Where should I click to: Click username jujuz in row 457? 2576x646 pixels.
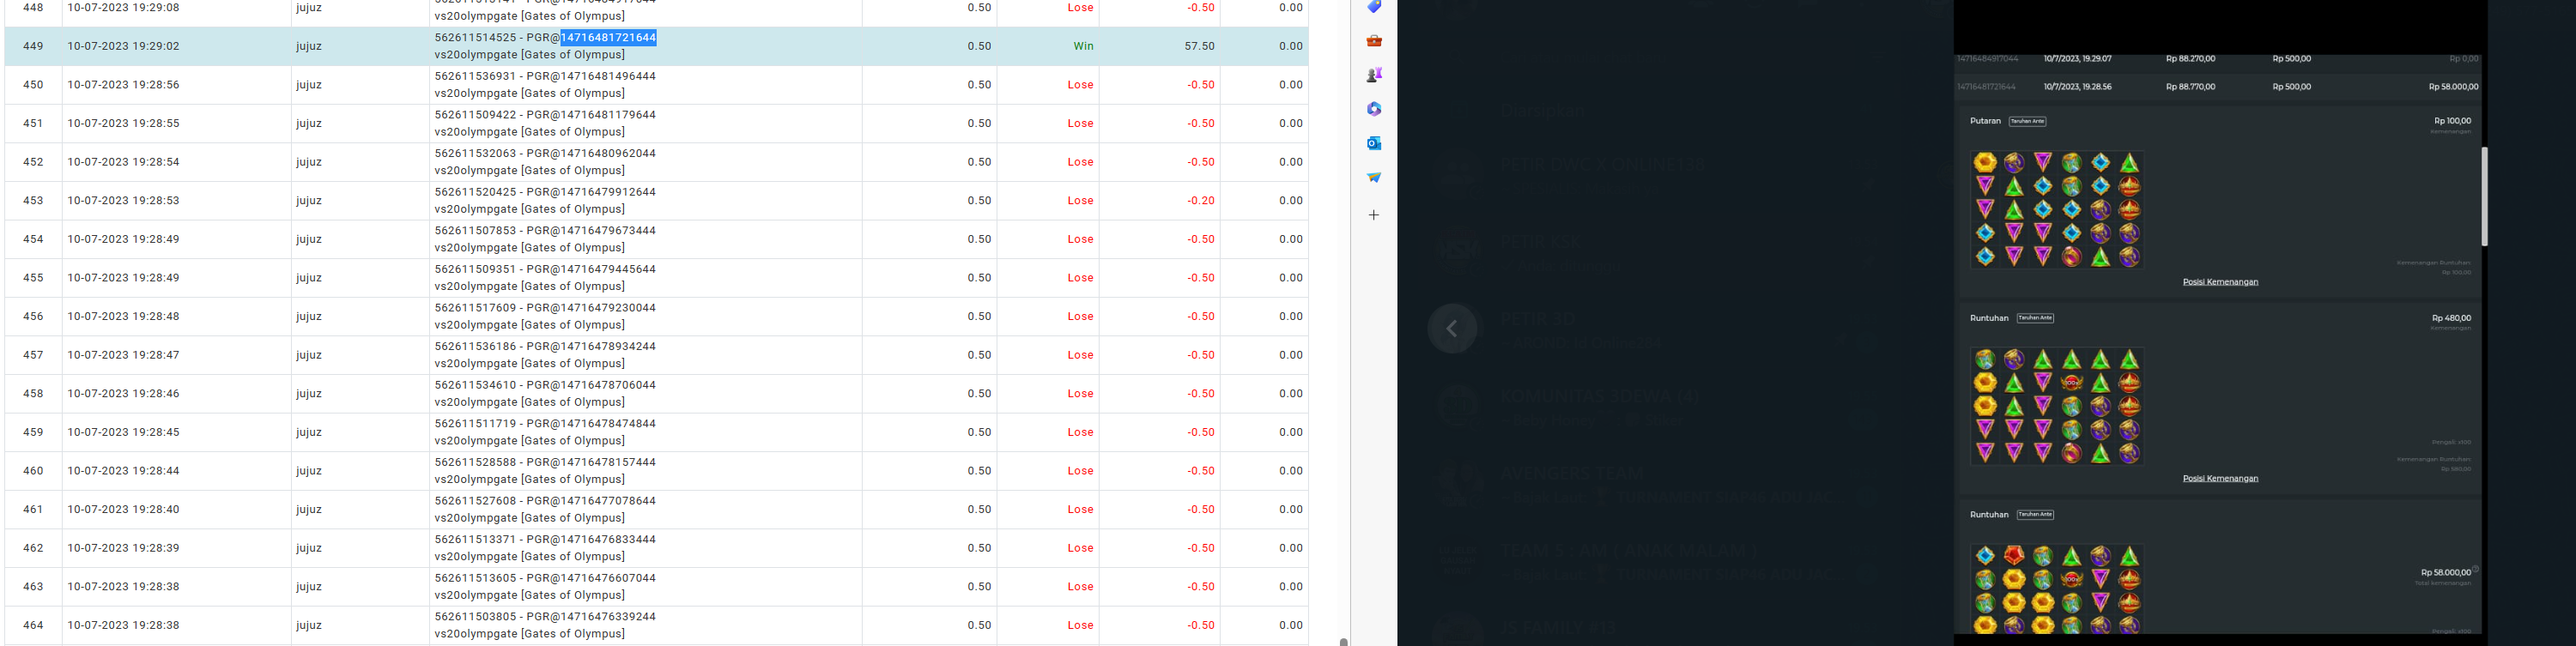[309, 356]
